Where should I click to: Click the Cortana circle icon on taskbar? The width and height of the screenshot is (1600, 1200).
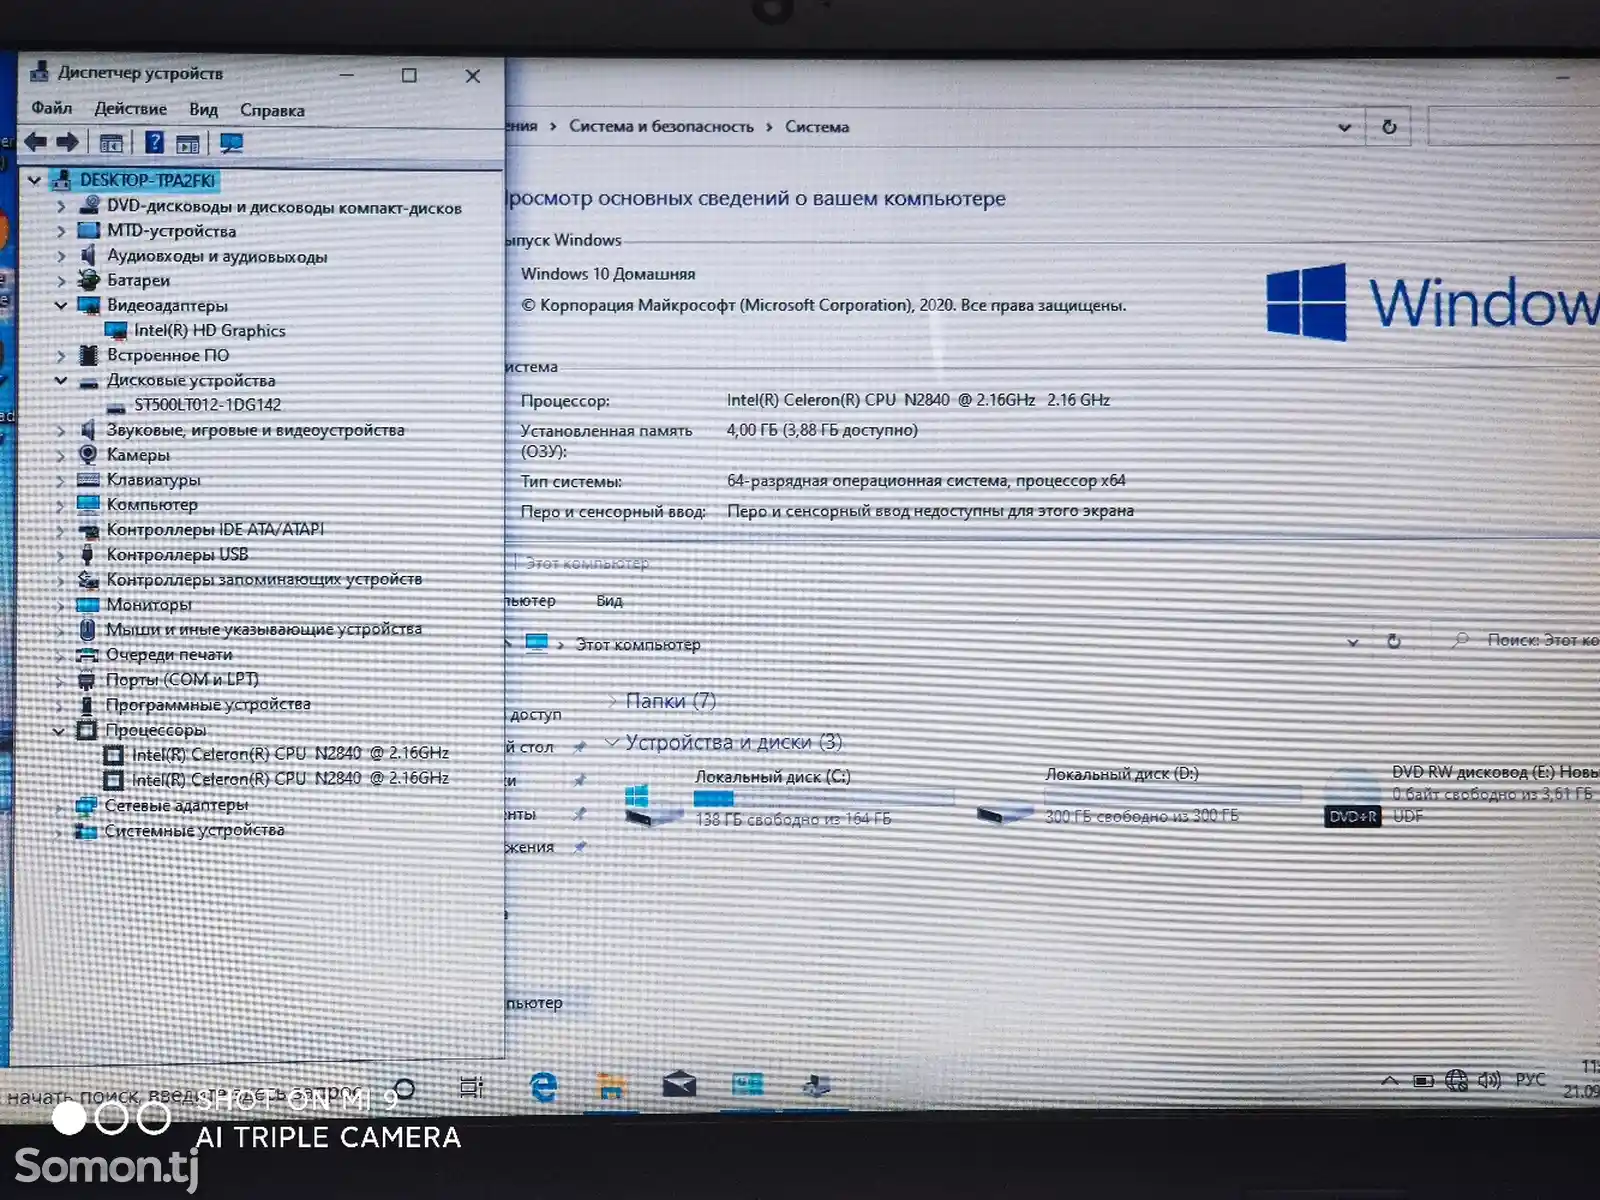(x=405, y=1088)
